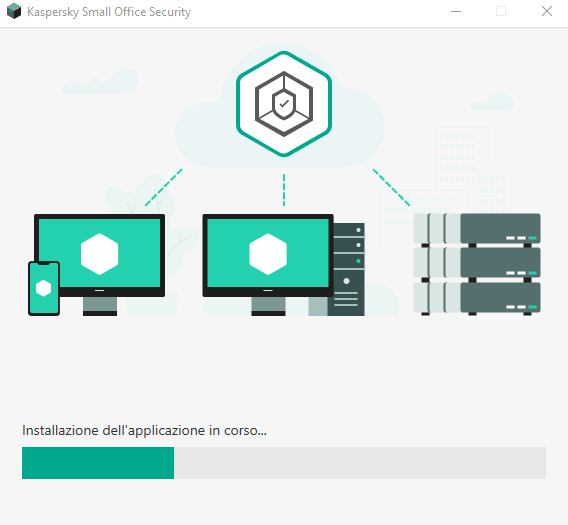Image resolution: width=568 pixels, height=525 pixels.
Task: Click the left monitor illustration
Action: coord(100,264)
